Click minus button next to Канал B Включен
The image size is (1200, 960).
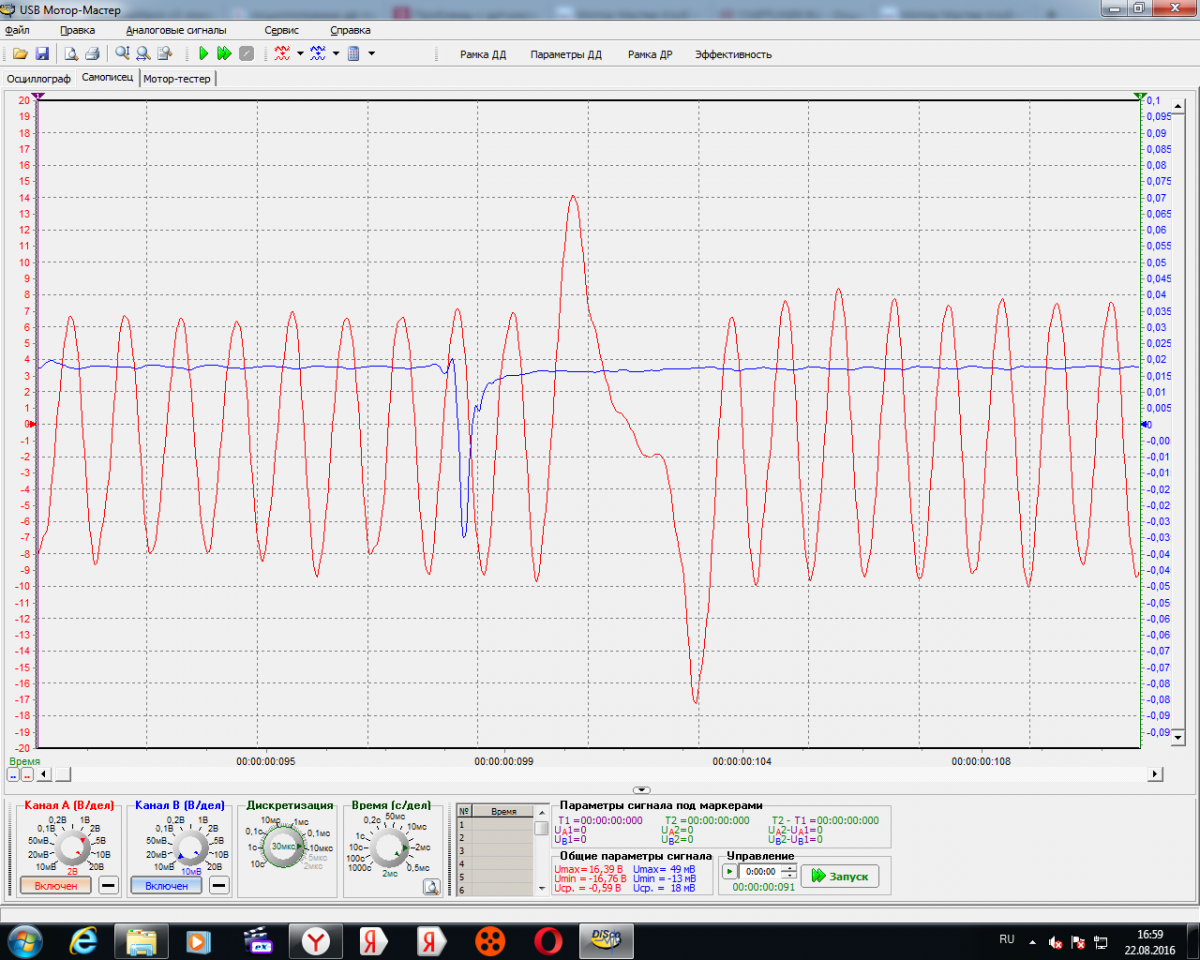[218, 885]
